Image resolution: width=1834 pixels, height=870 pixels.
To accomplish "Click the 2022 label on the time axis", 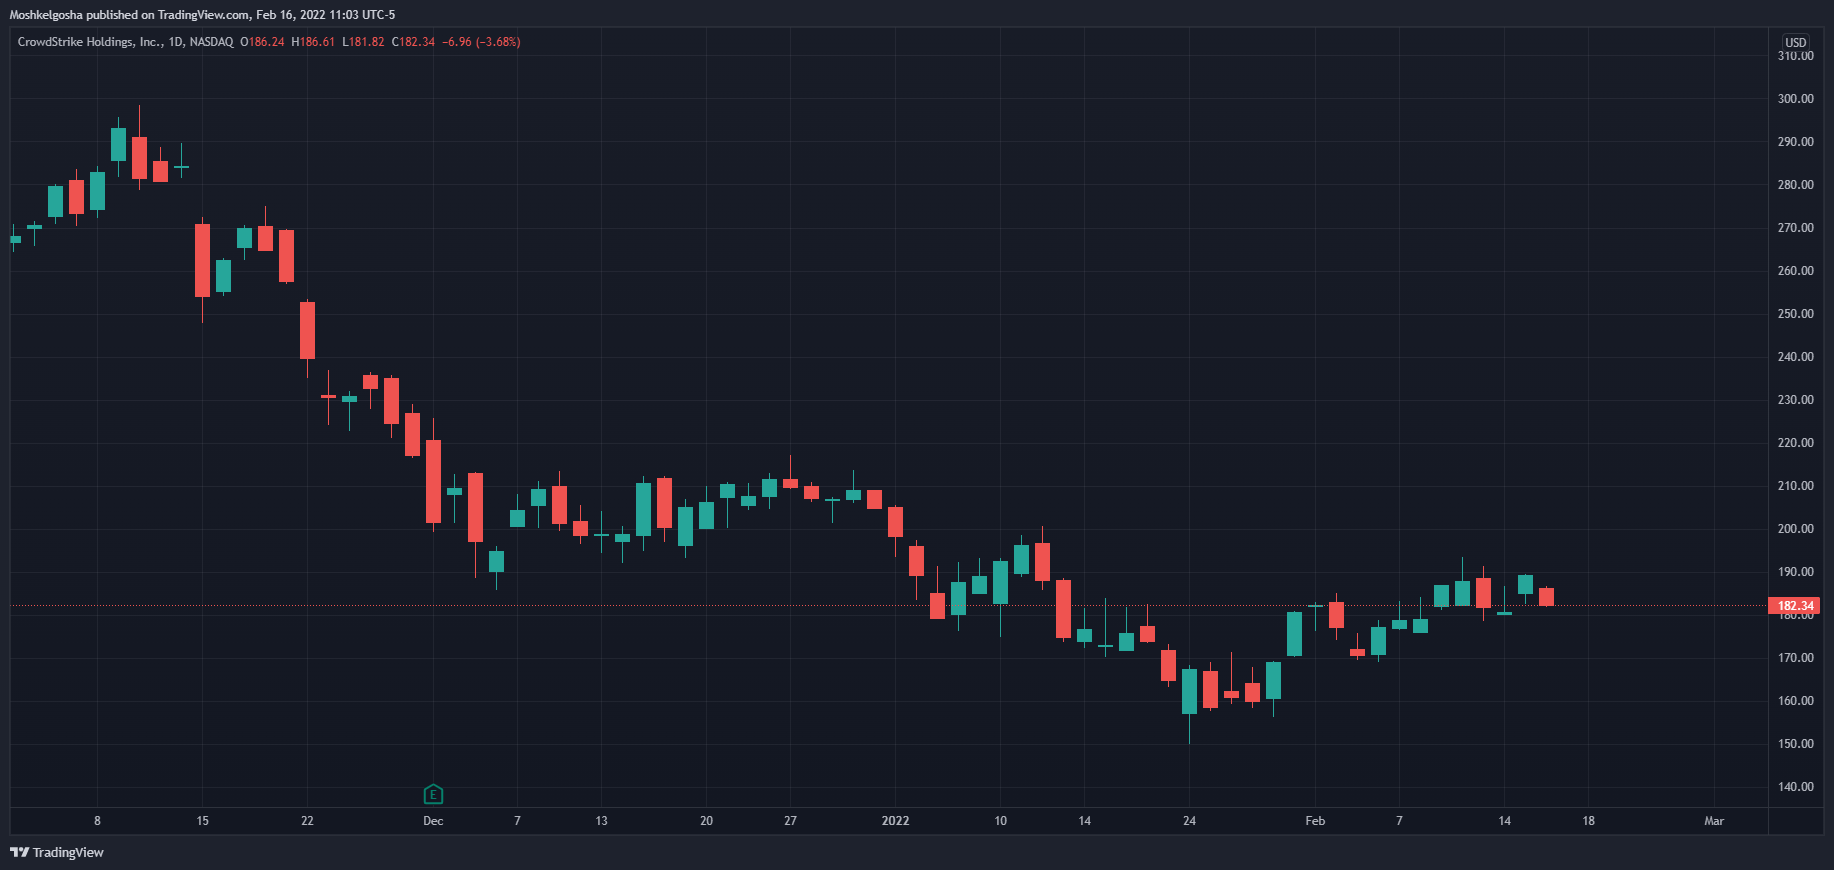I will click(895, 821).
